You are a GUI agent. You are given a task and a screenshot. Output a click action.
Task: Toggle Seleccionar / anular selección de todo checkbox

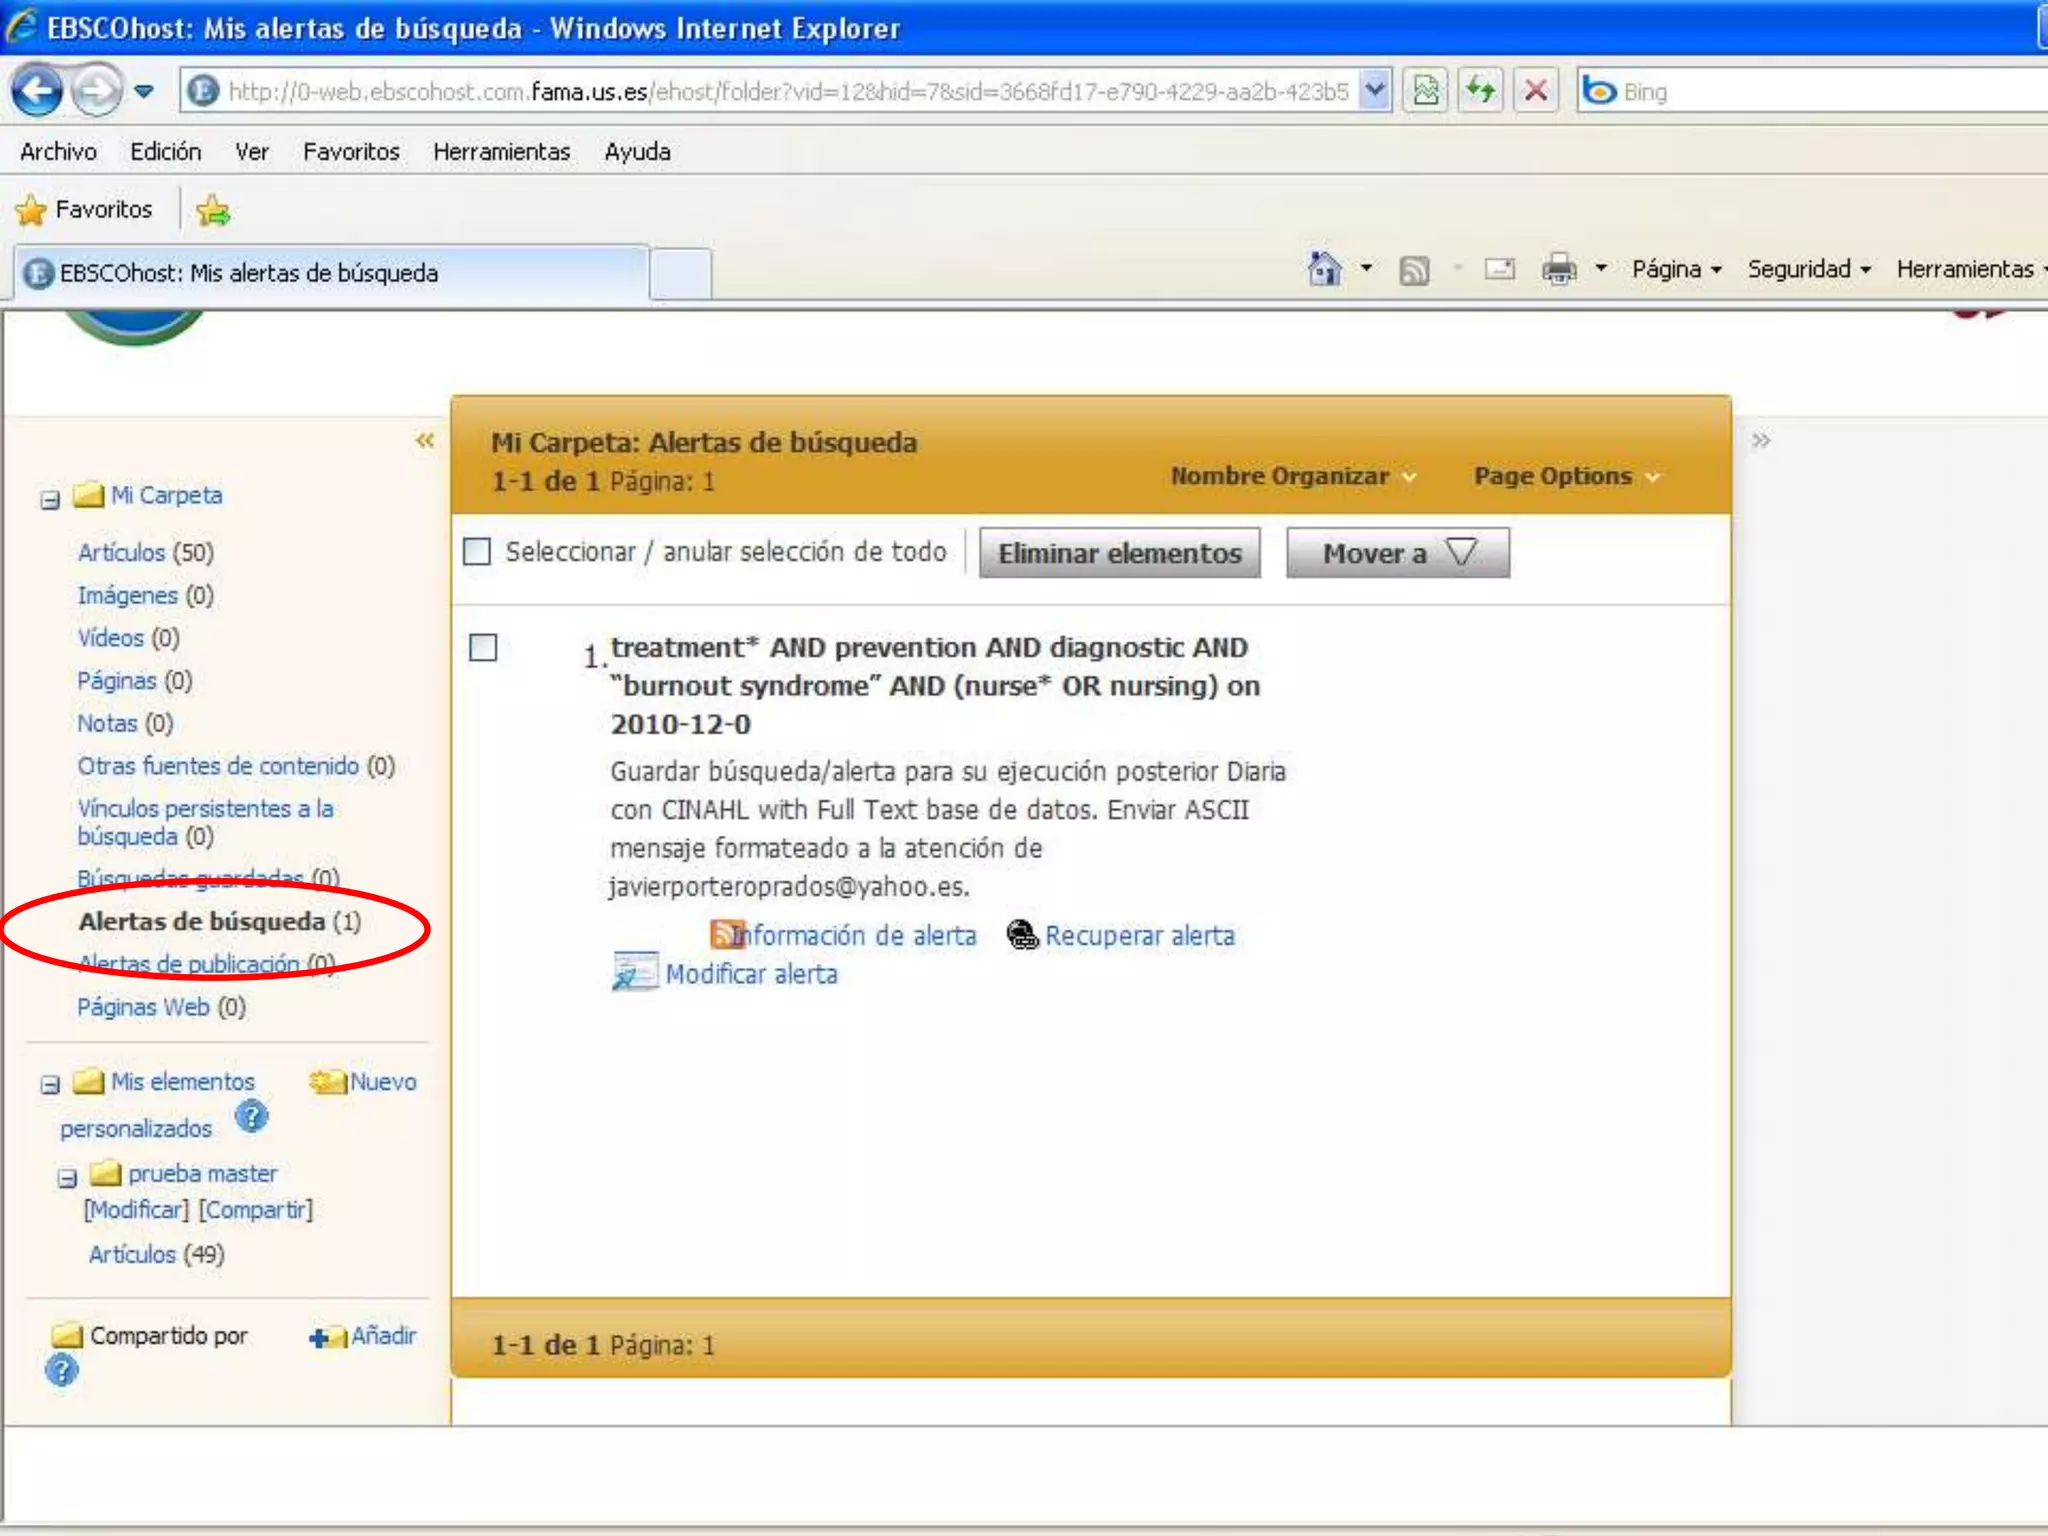477,552
